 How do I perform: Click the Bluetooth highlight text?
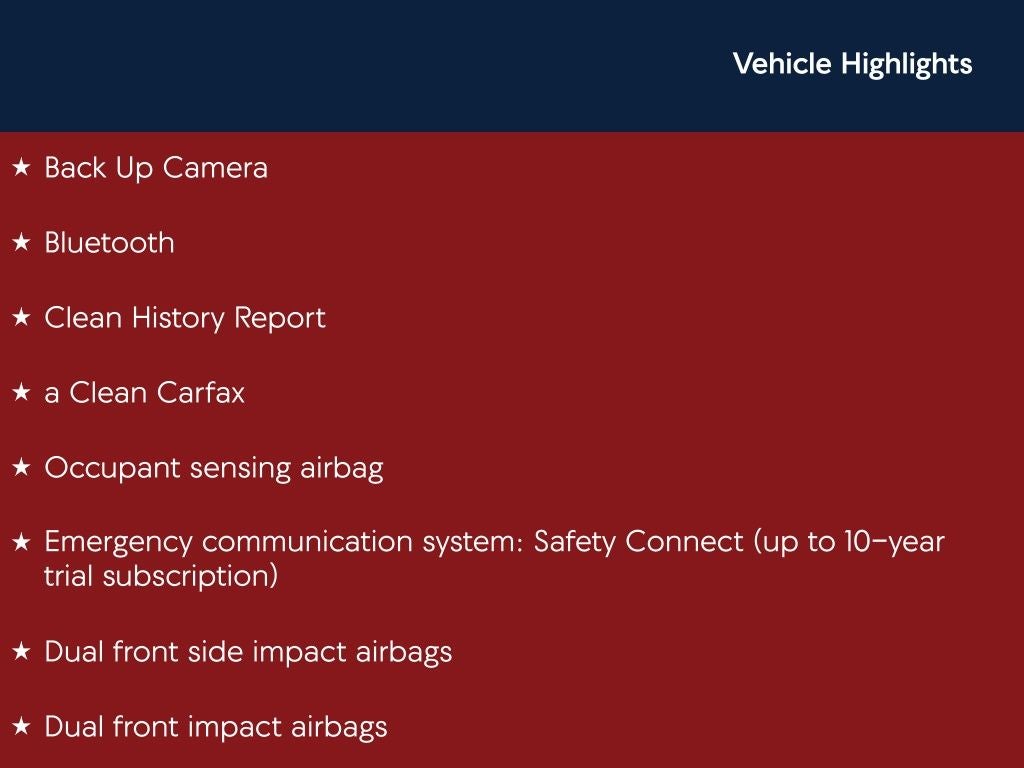click(x=109, y=243)
